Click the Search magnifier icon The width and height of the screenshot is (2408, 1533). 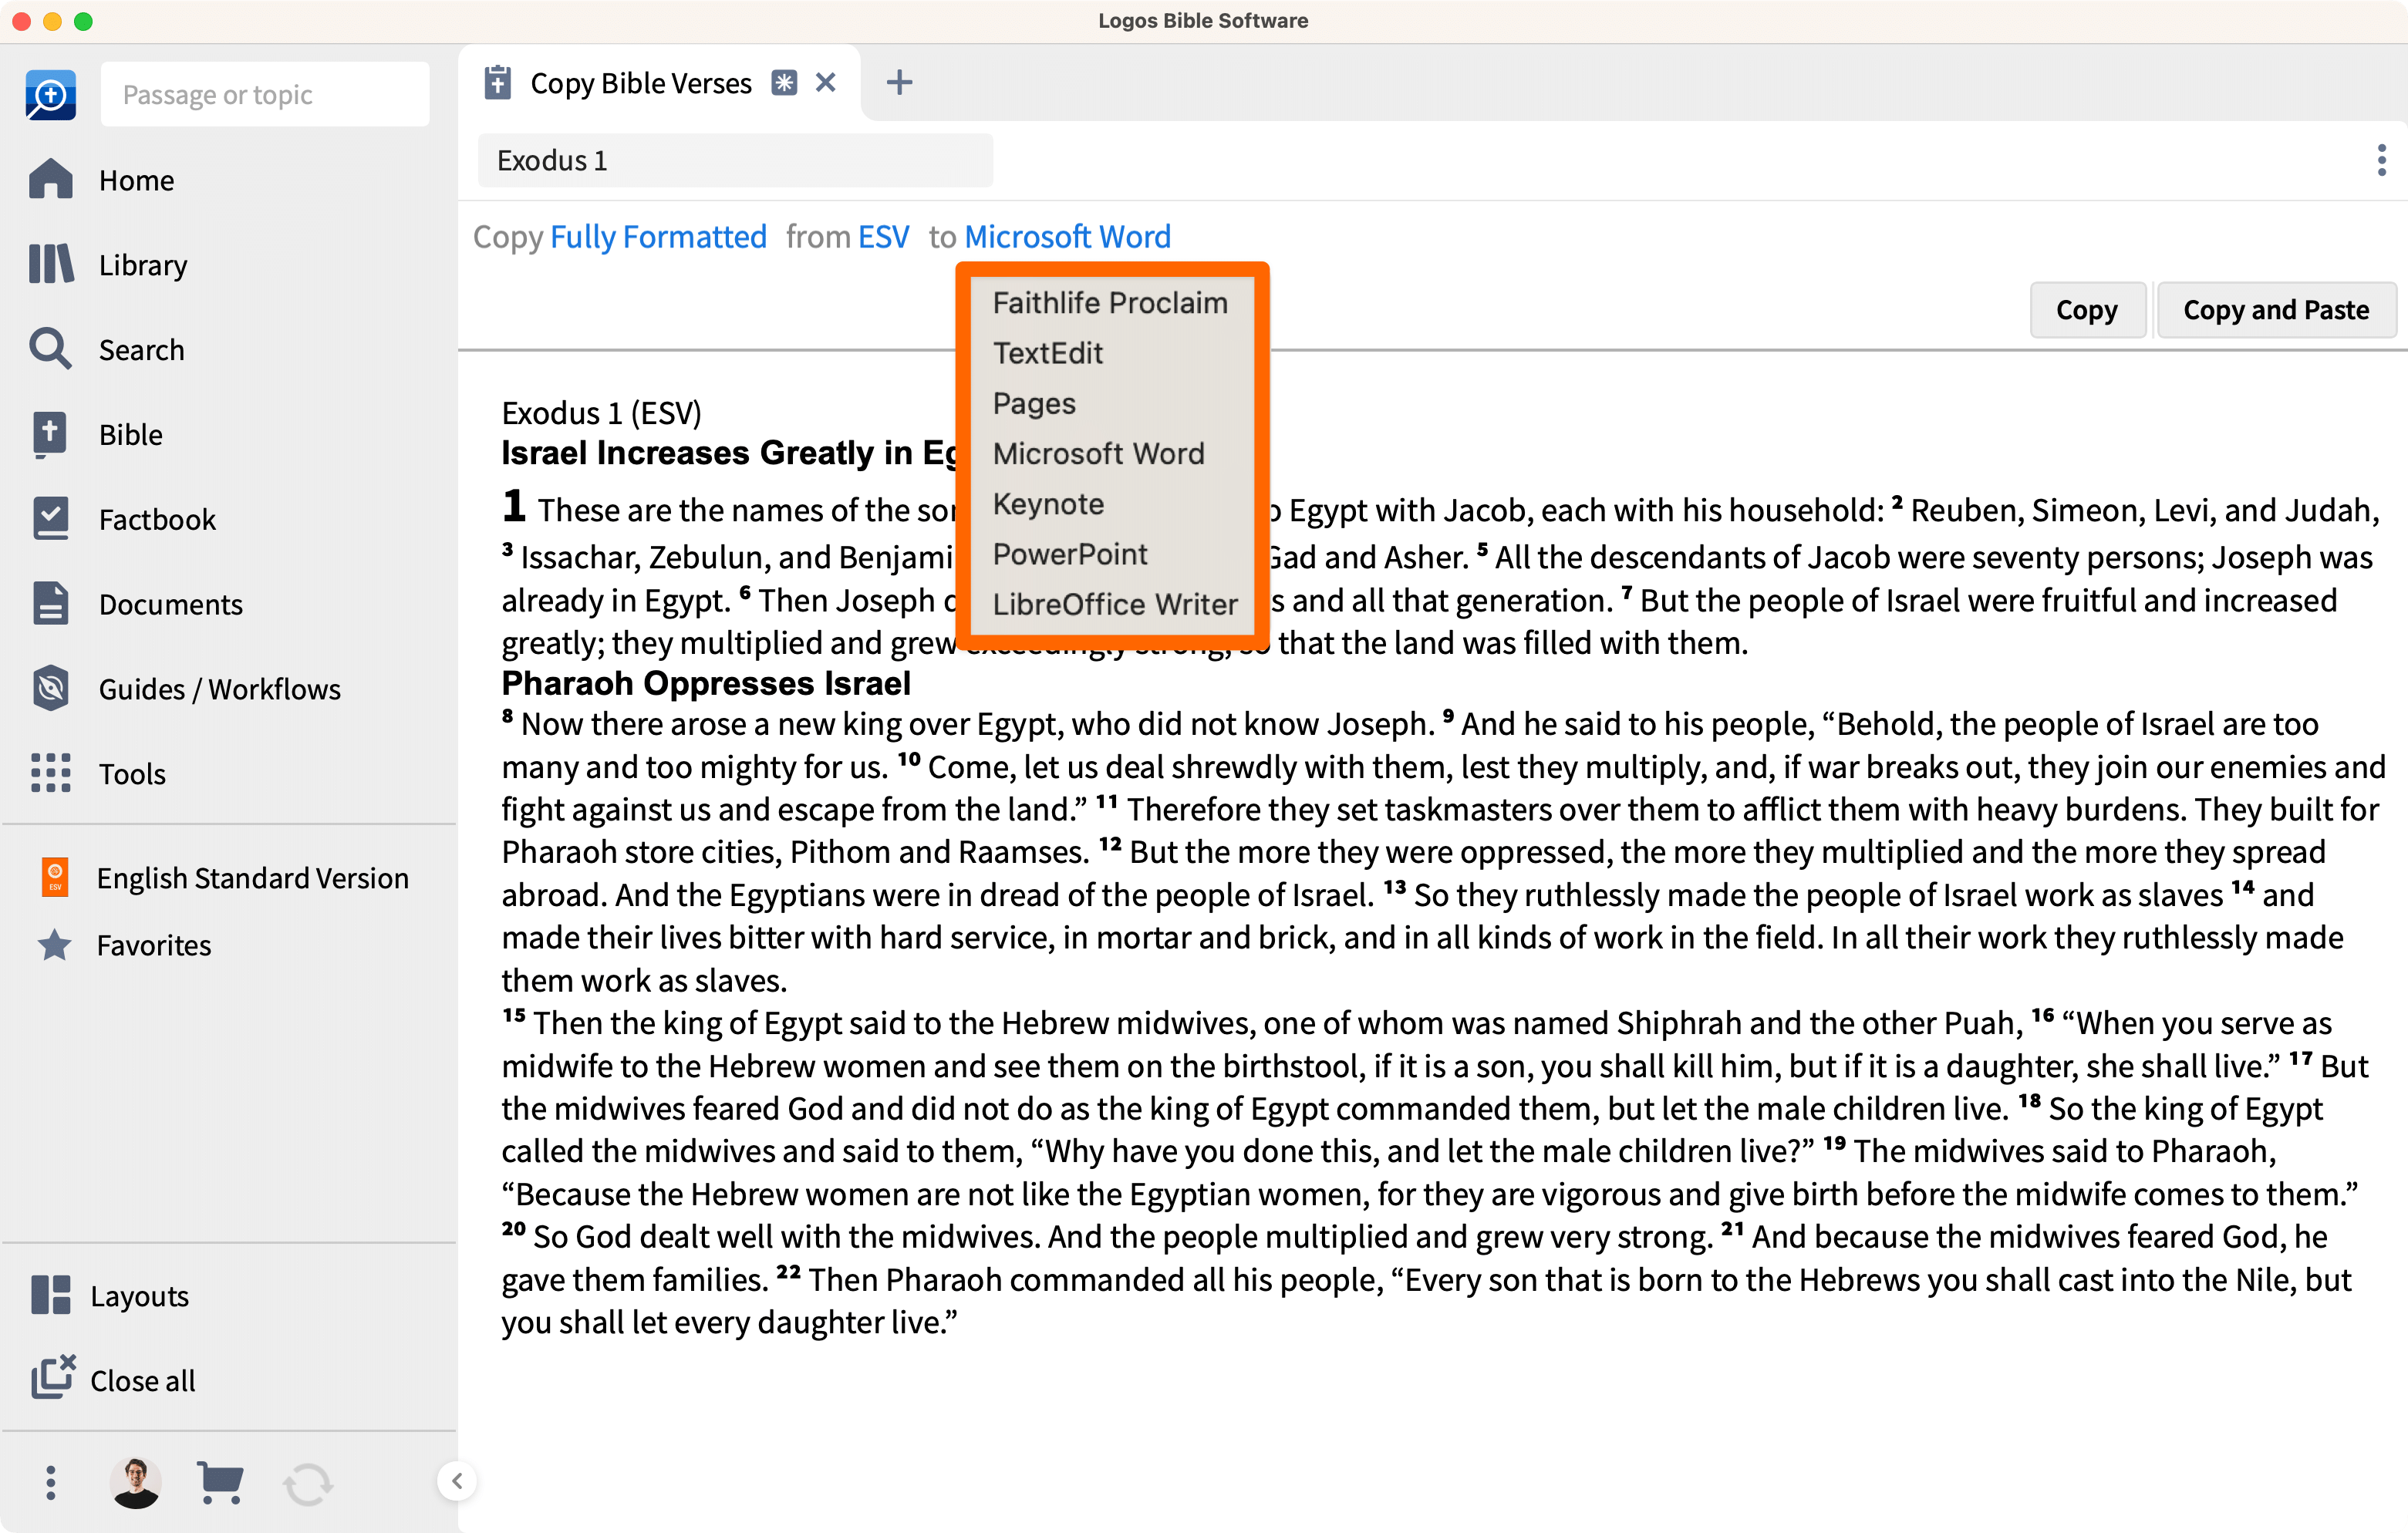[x=51, y=349]
